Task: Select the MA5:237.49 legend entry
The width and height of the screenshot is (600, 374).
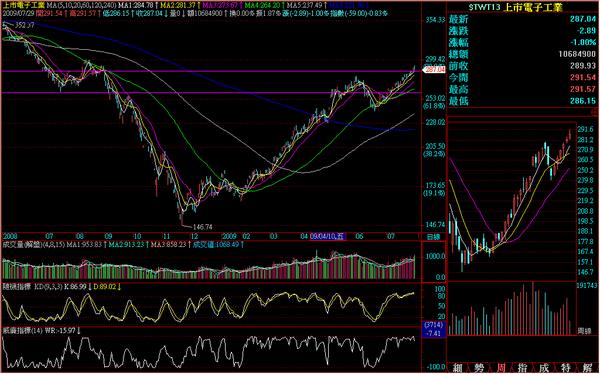Action: point(306,5)
